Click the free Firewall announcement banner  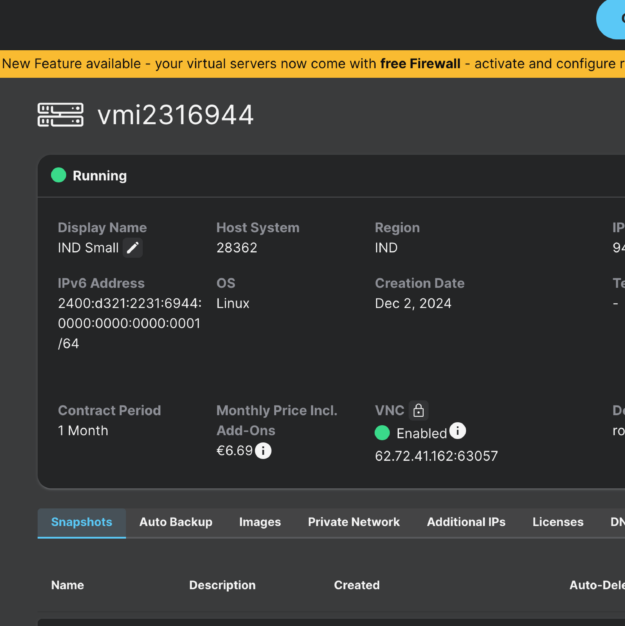coord(312,64)
